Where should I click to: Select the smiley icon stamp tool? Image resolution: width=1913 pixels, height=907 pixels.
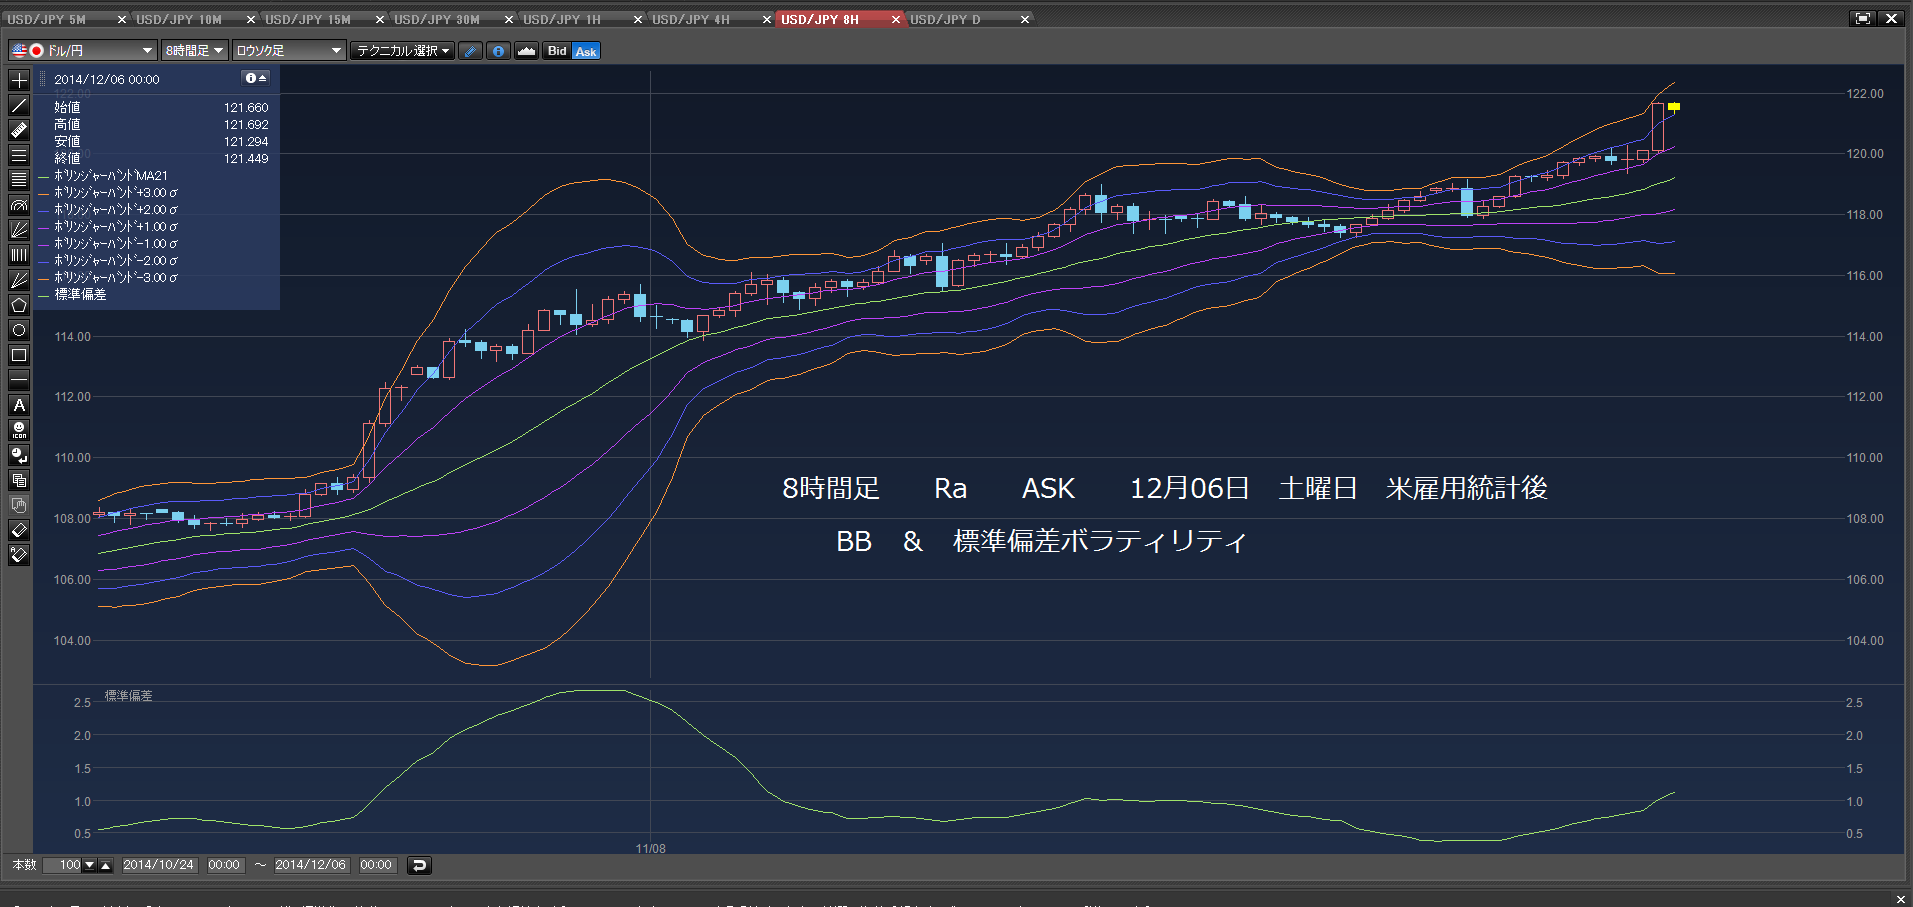[x=19, y=430]
